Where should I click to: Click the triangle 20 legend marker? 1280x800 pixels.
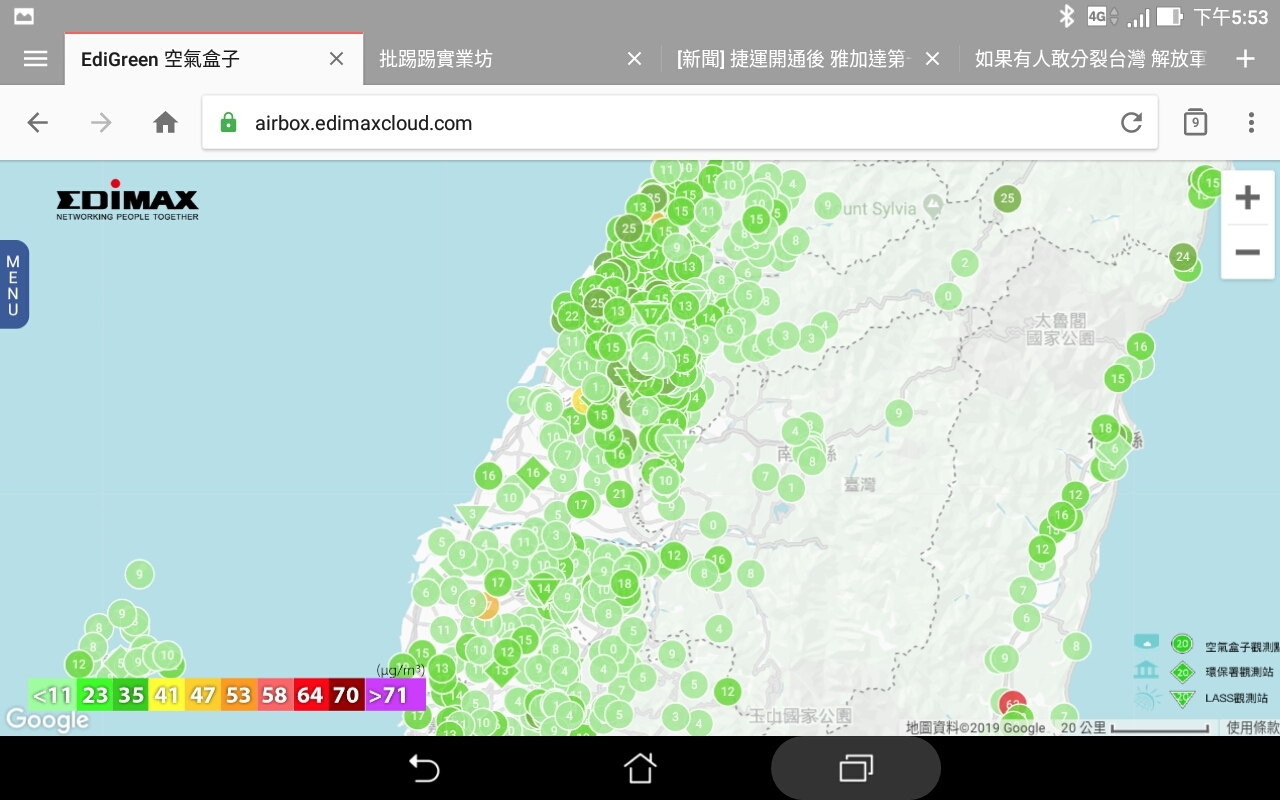[x=1182, y=698]
